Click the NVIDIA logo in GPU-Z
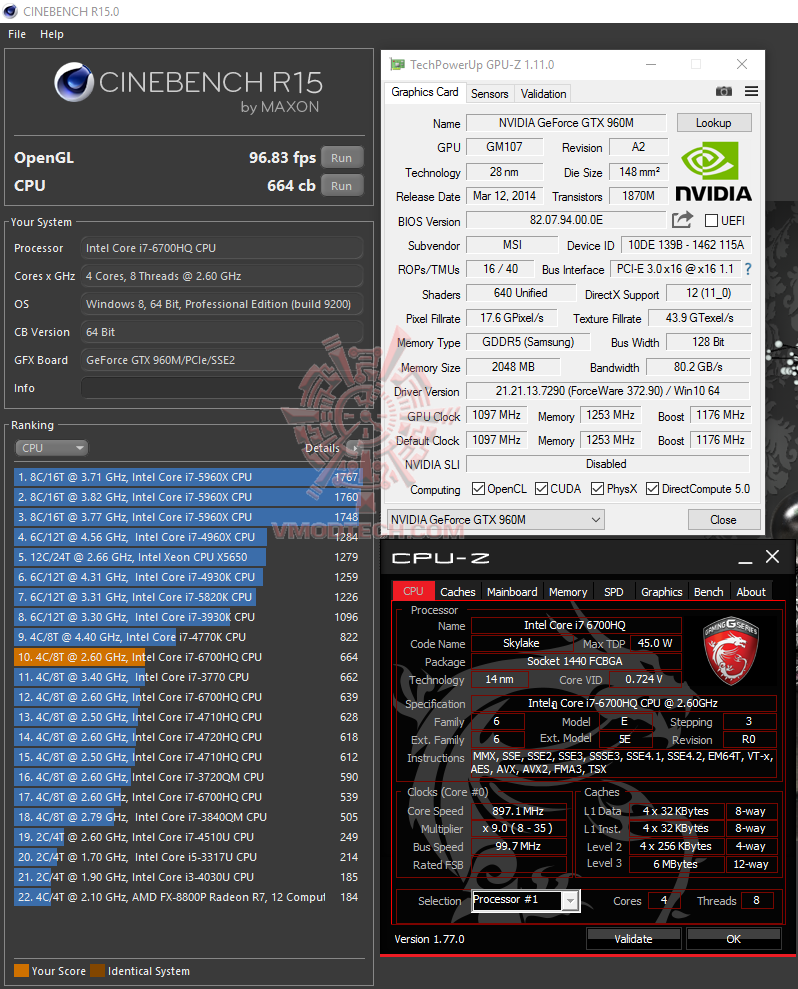798x989 pixels. coord(713,172)
